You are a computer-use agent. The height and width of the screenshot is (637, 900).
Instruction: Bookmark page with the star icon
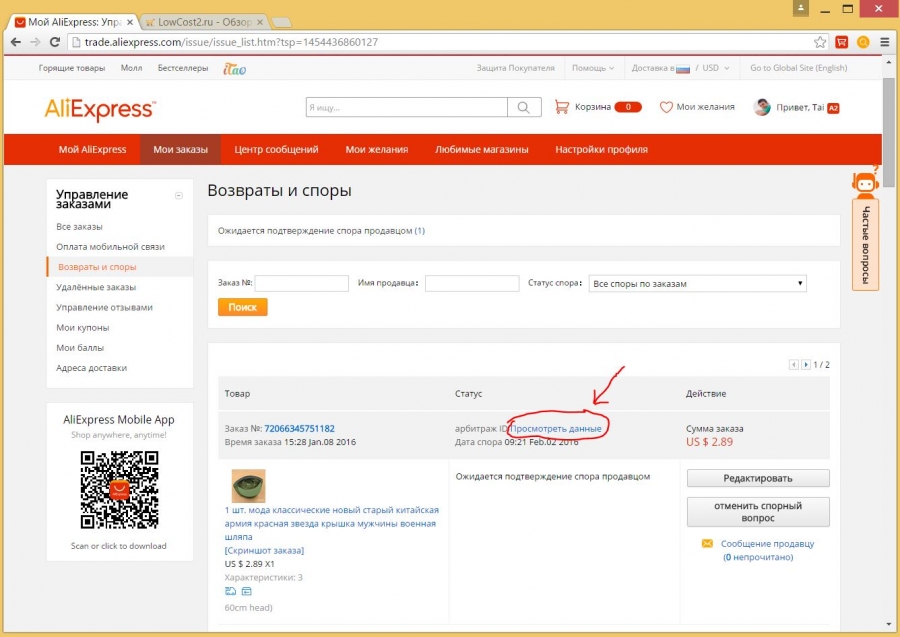point(820,42)
